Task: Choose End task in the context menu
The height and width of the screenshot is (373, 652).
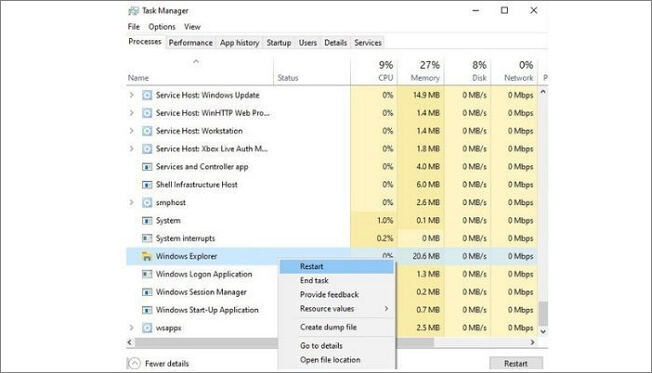Action: pos(336,281)
